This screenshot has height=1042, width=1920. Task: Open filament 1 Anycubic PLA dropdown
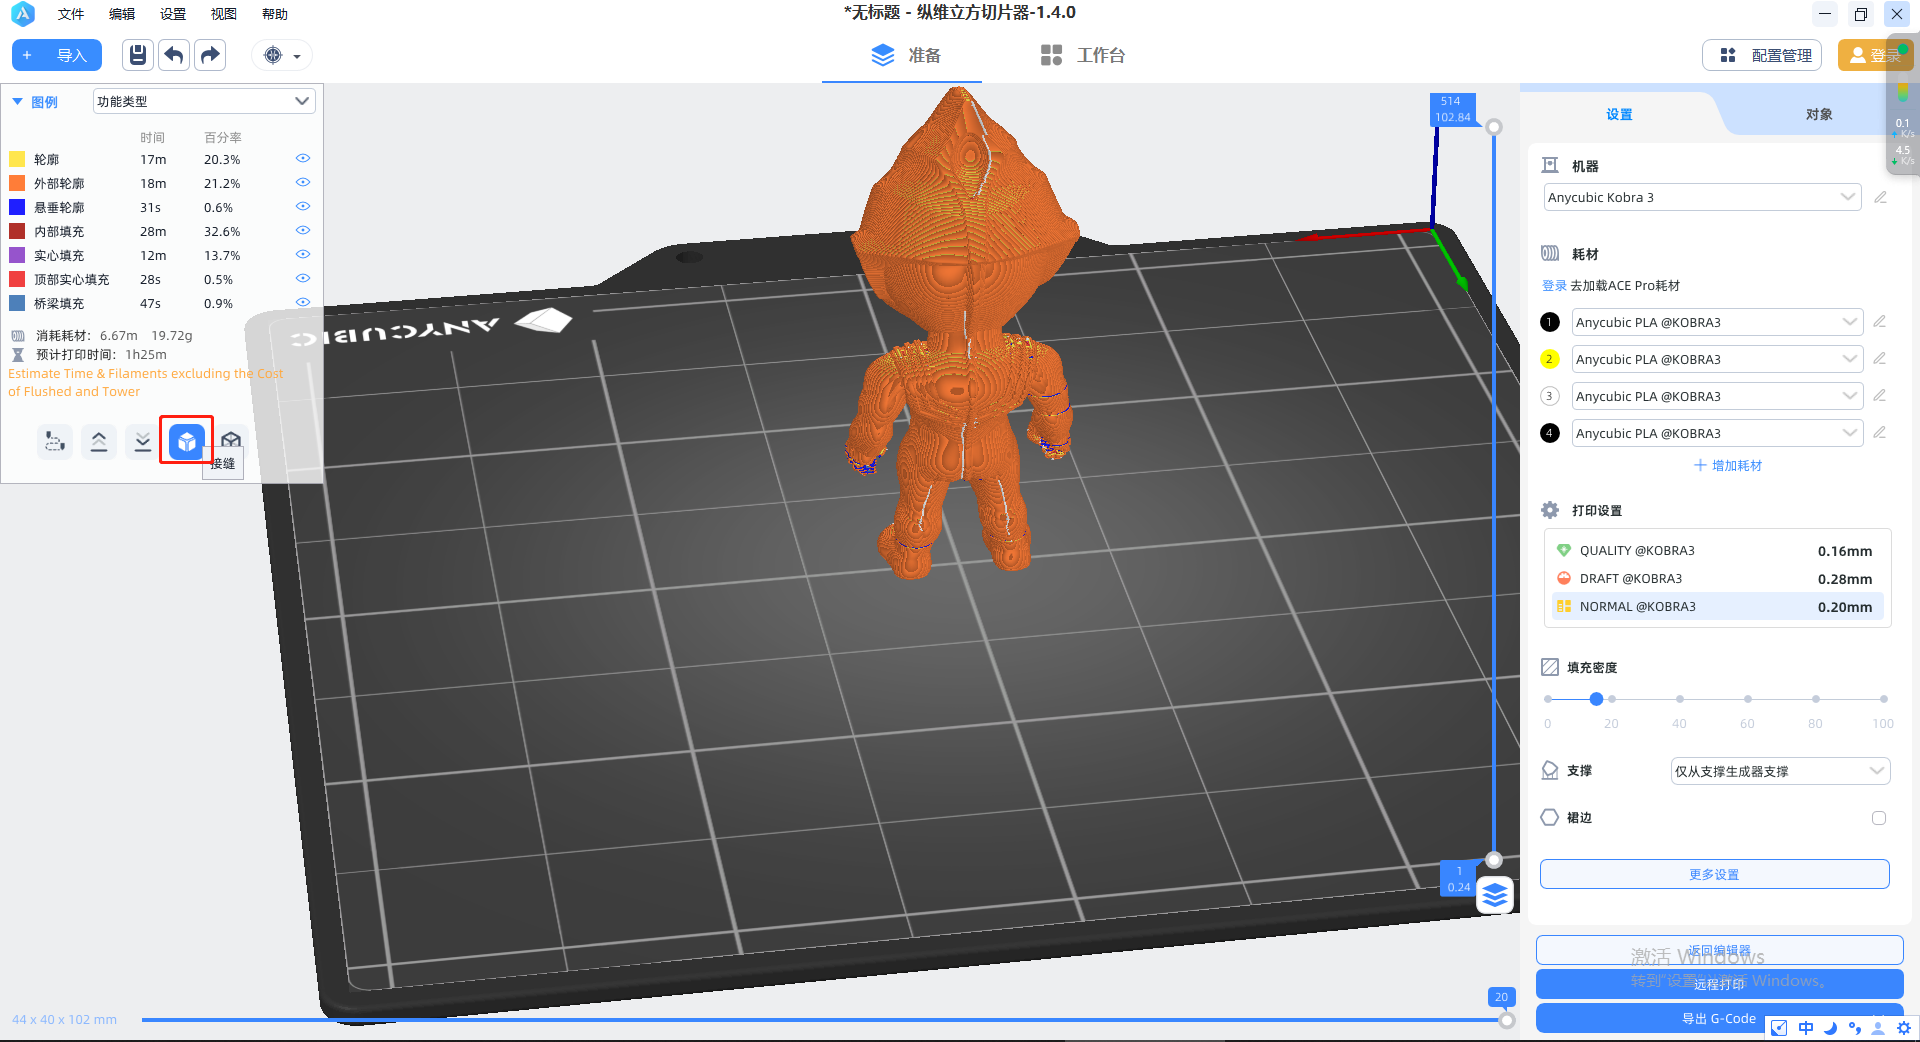1717,322
